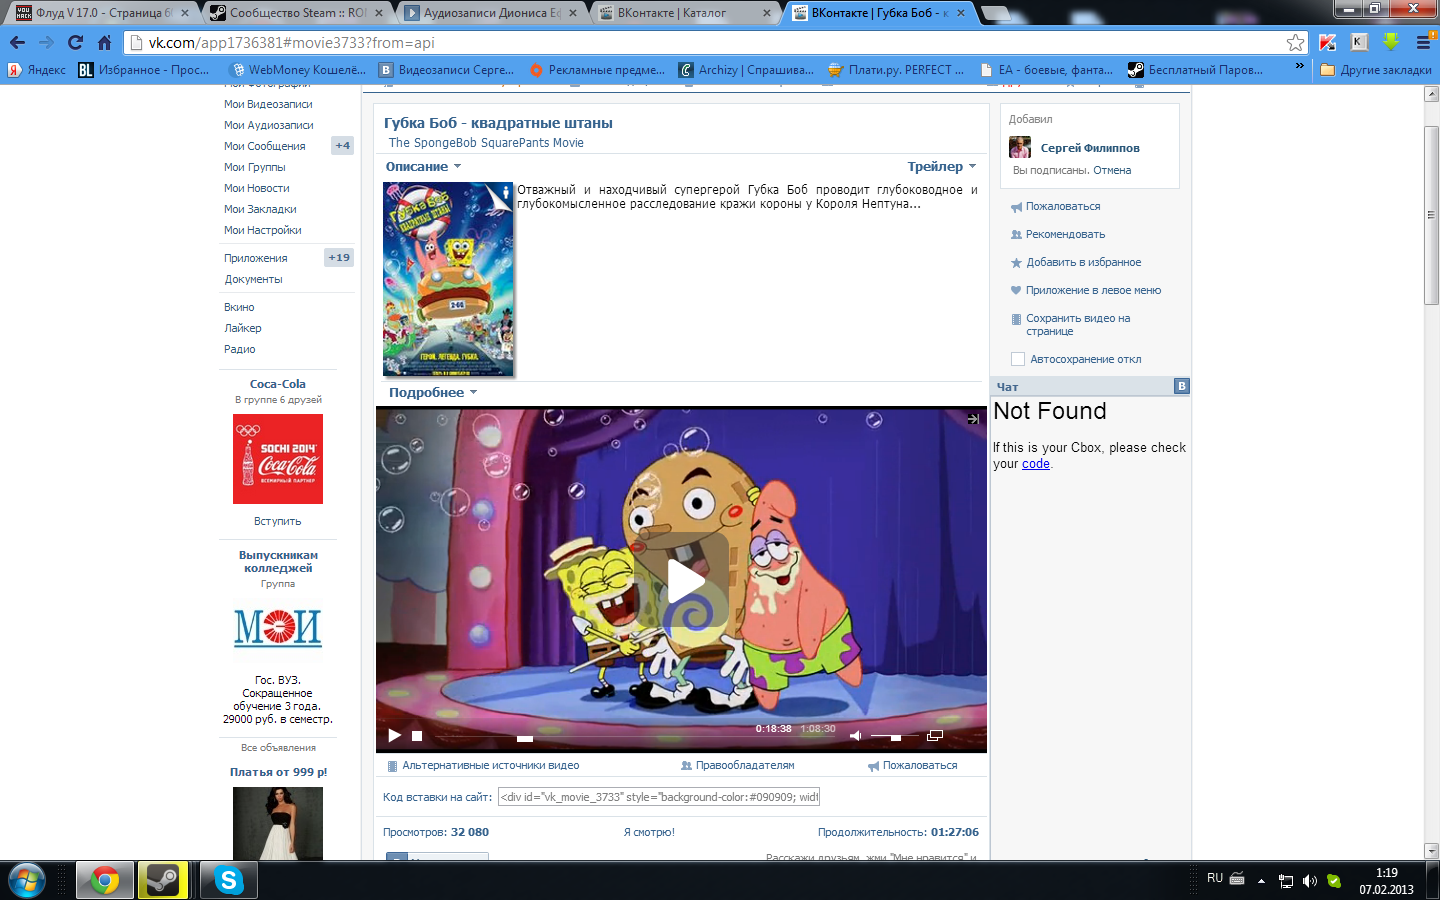Click the video volume slider handle
This screenshot has width=1440, height=900.
tap(896, 738)
